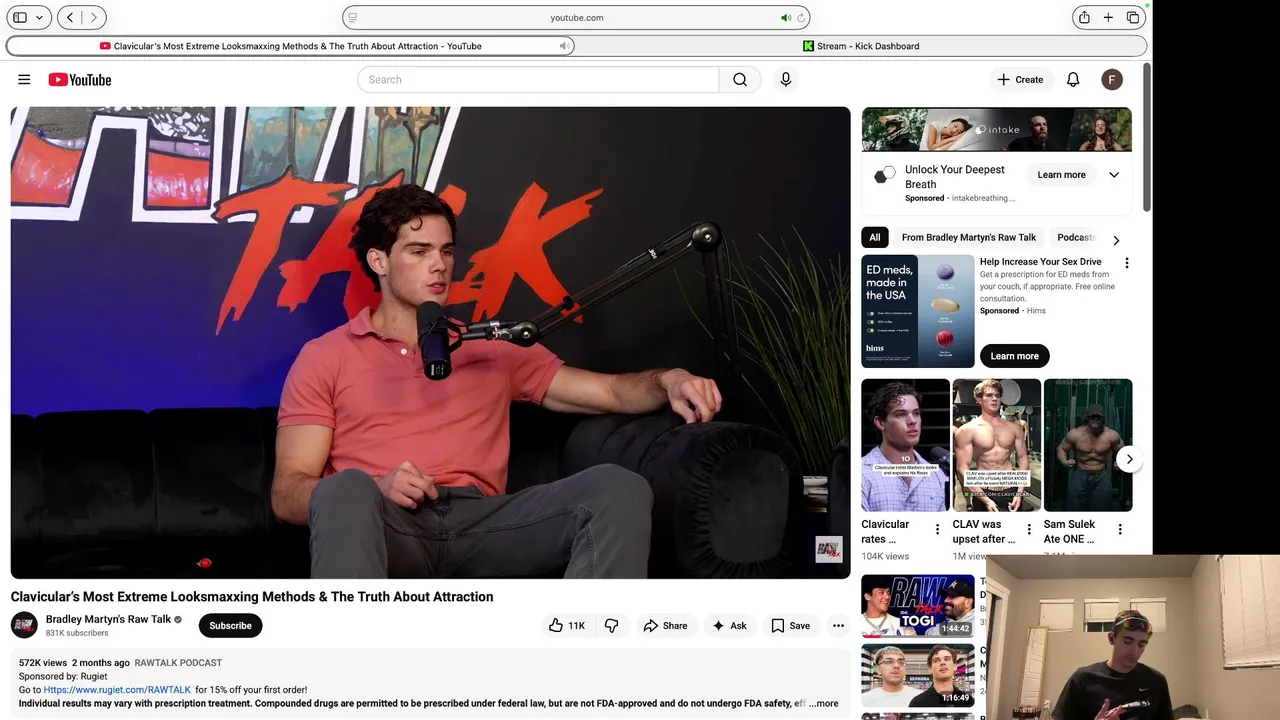Mute the YouTube tab audio icon

click(564, 46)
